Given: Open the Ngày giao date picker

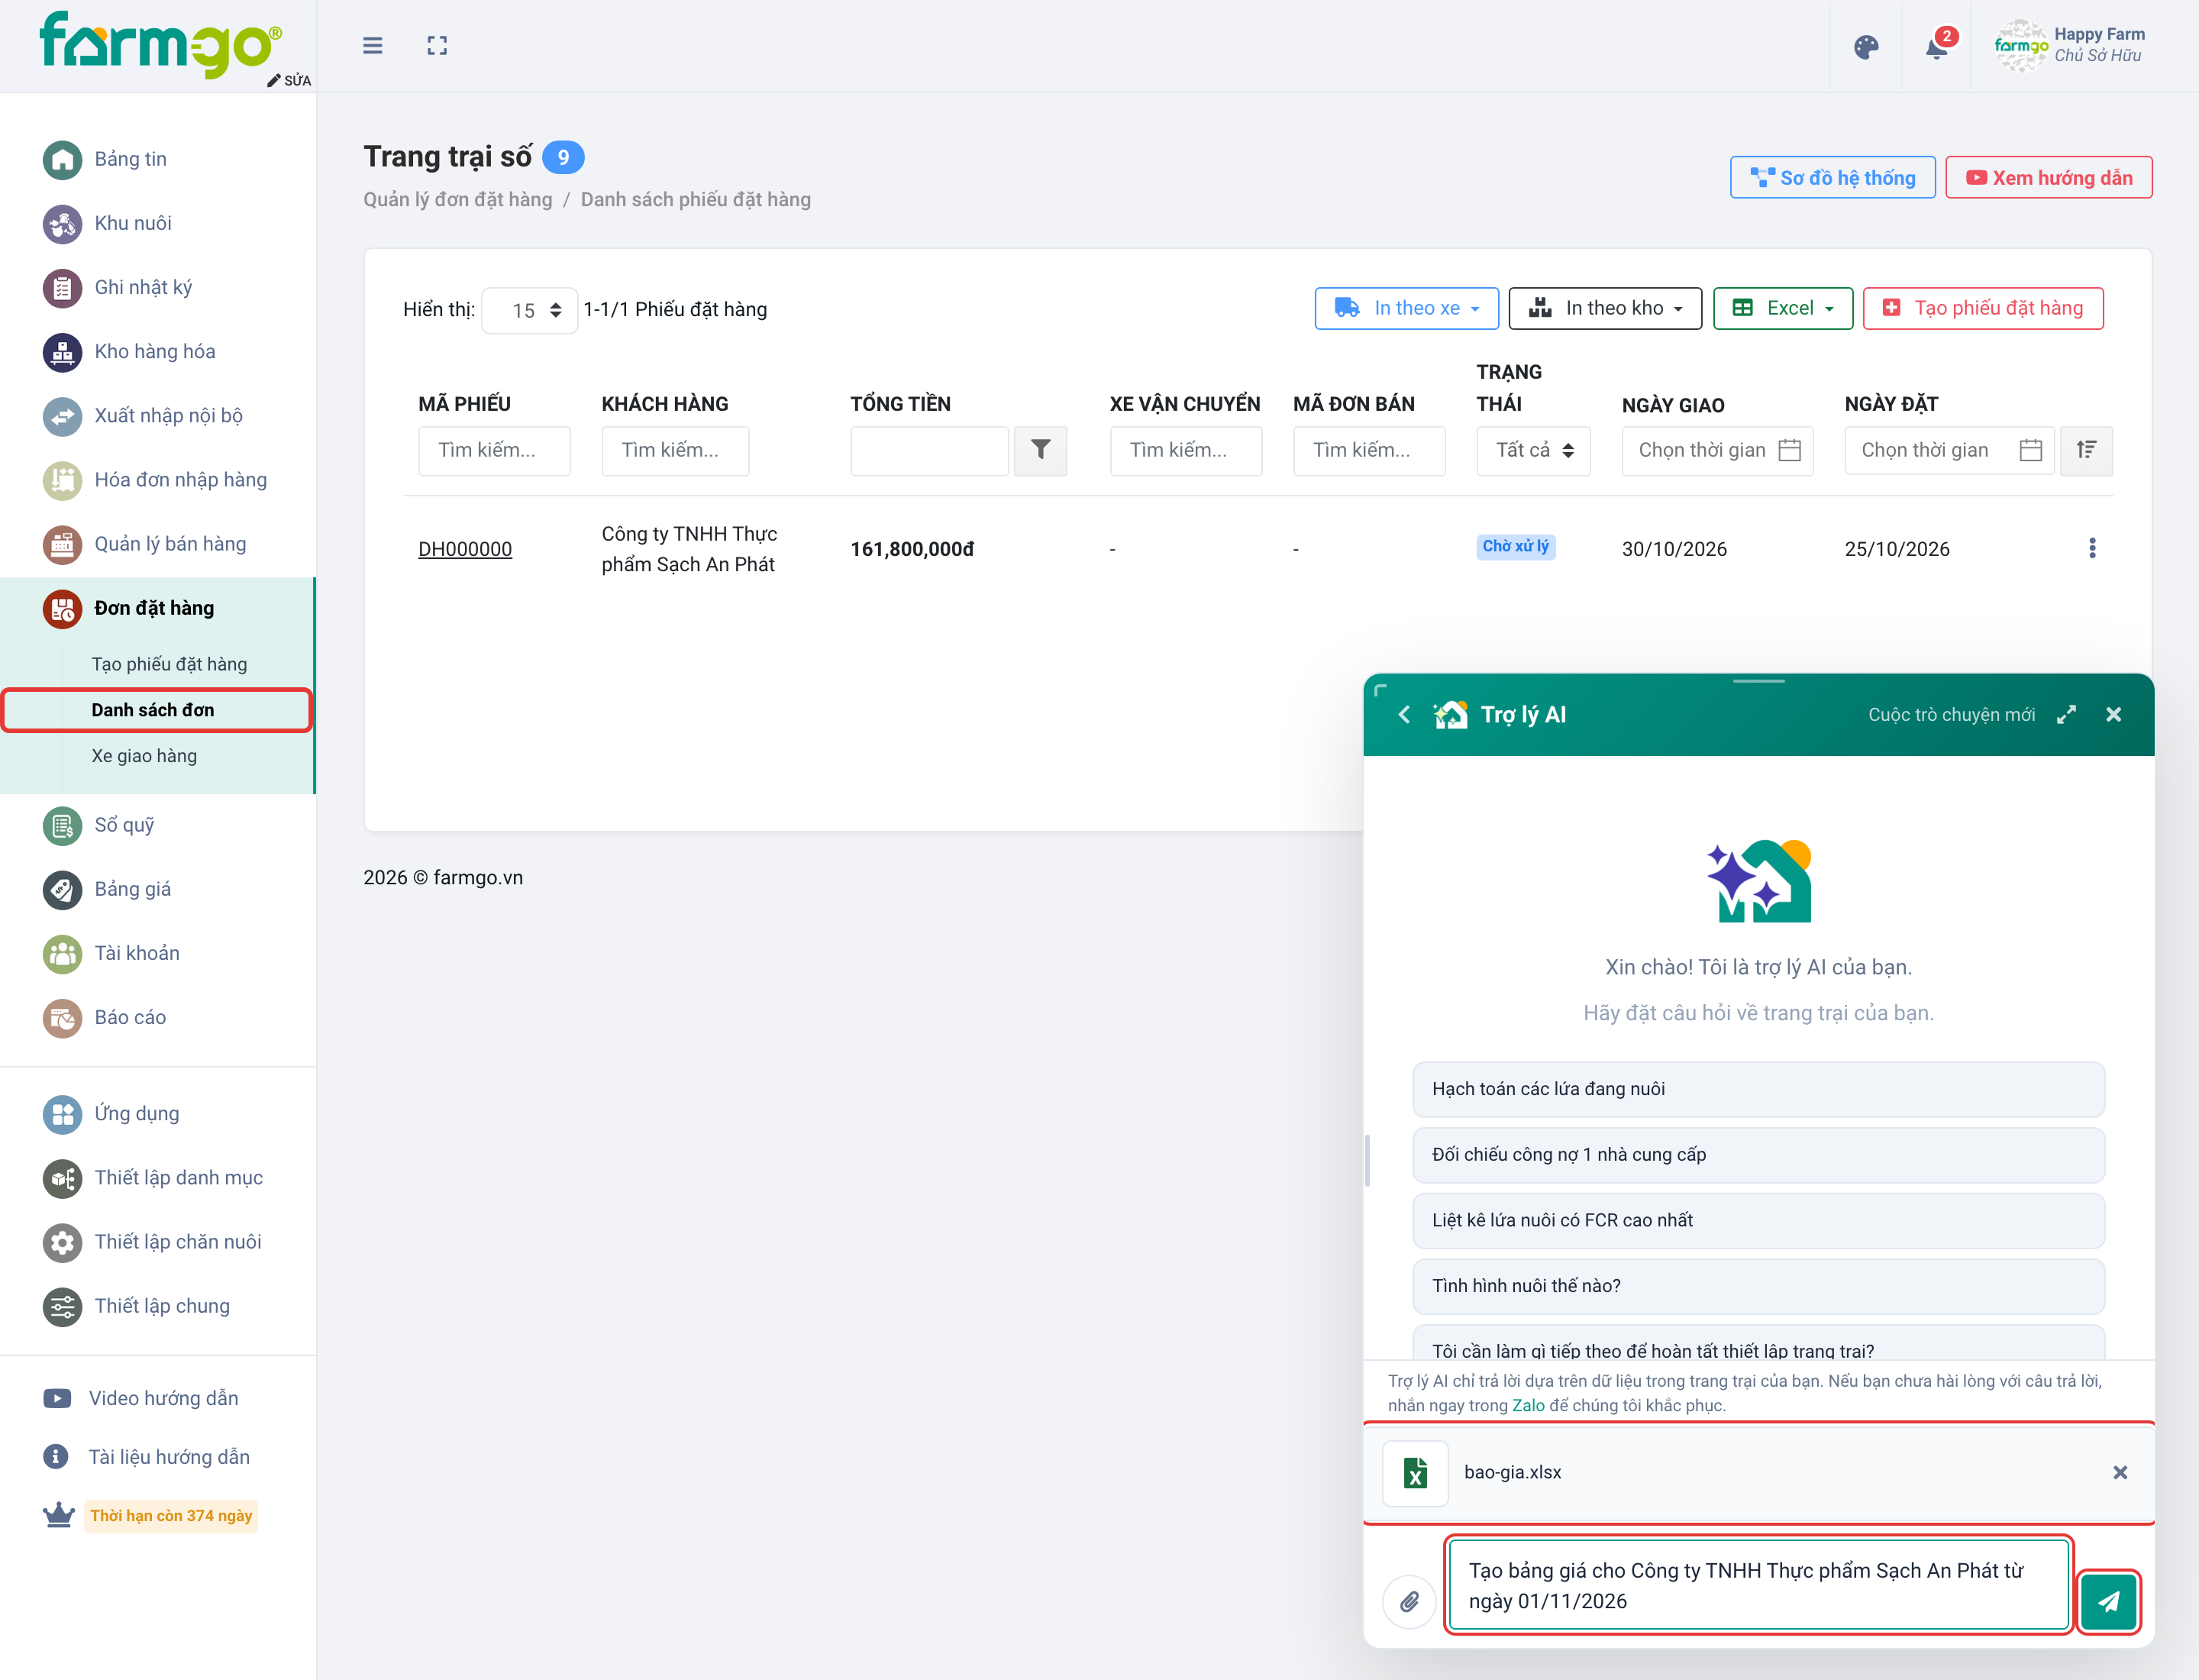Looking at the screenshot, I should (1717, 450).
